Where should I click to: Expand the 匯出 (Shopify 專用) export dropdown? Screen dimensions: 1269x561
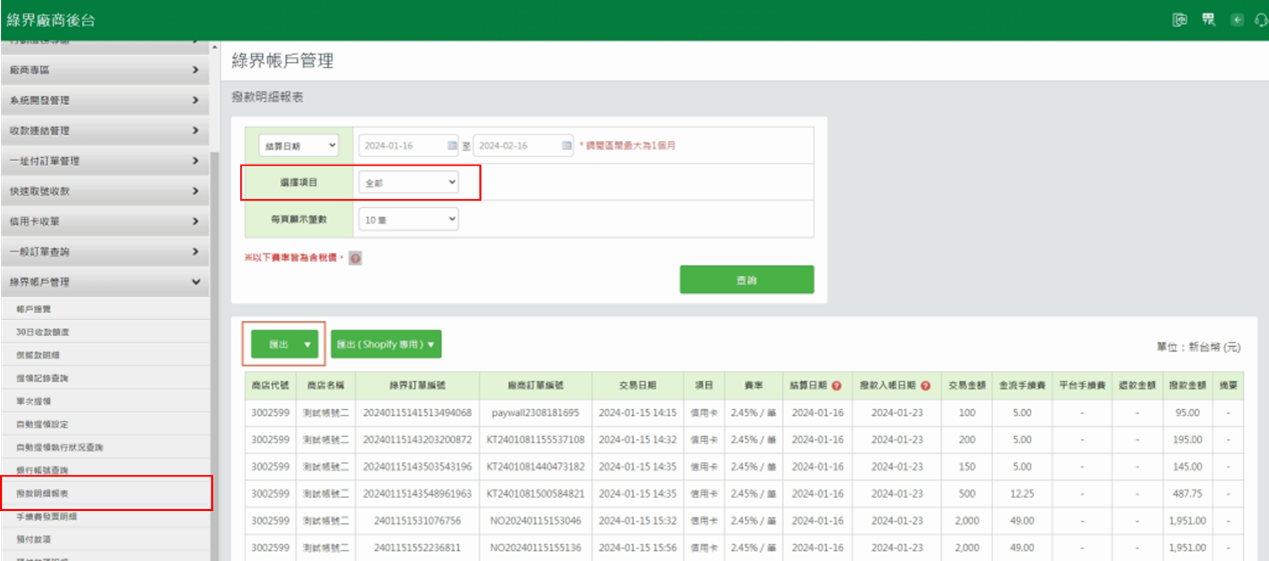point(386,344)
